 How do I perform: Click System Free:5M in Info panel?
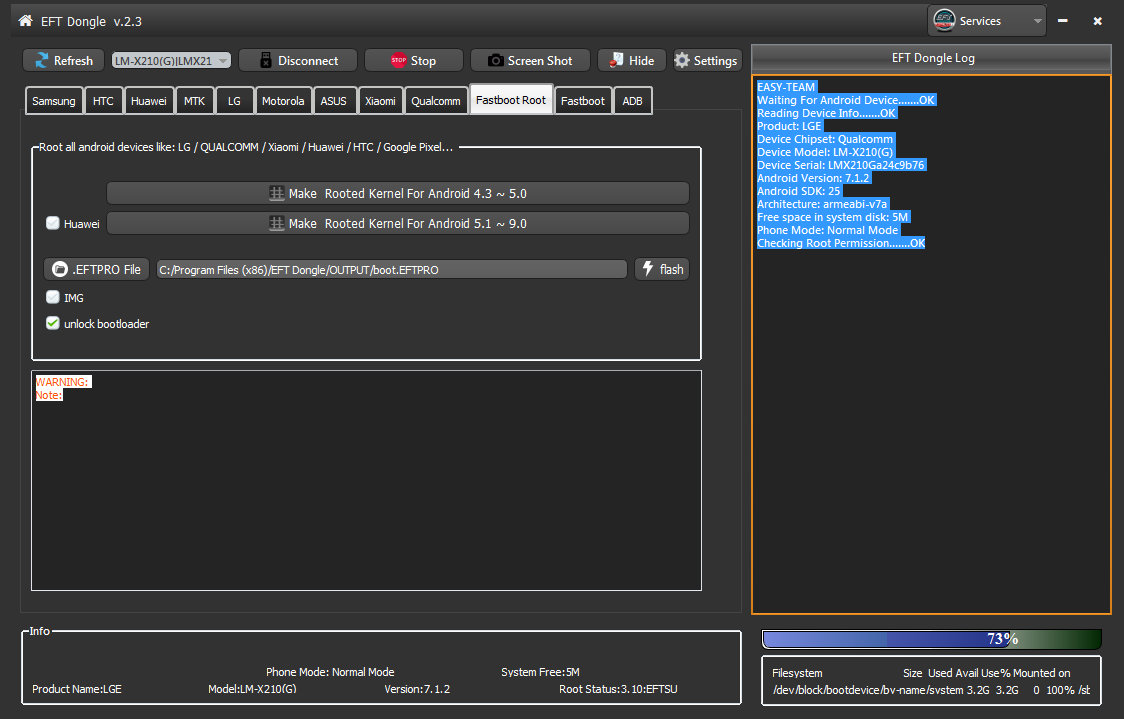[540, 672]
